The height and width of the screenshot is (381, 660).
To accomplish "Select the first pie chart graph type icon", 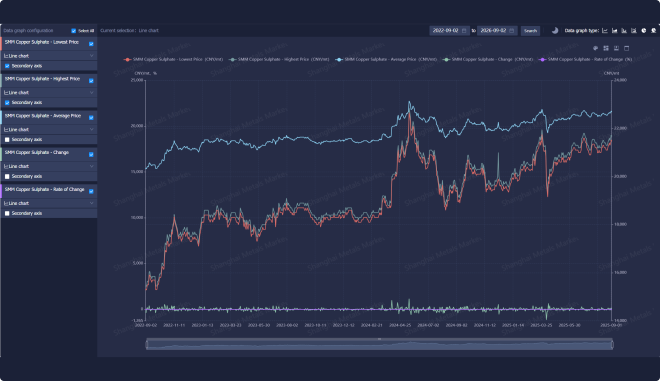I will click(644, 30).
